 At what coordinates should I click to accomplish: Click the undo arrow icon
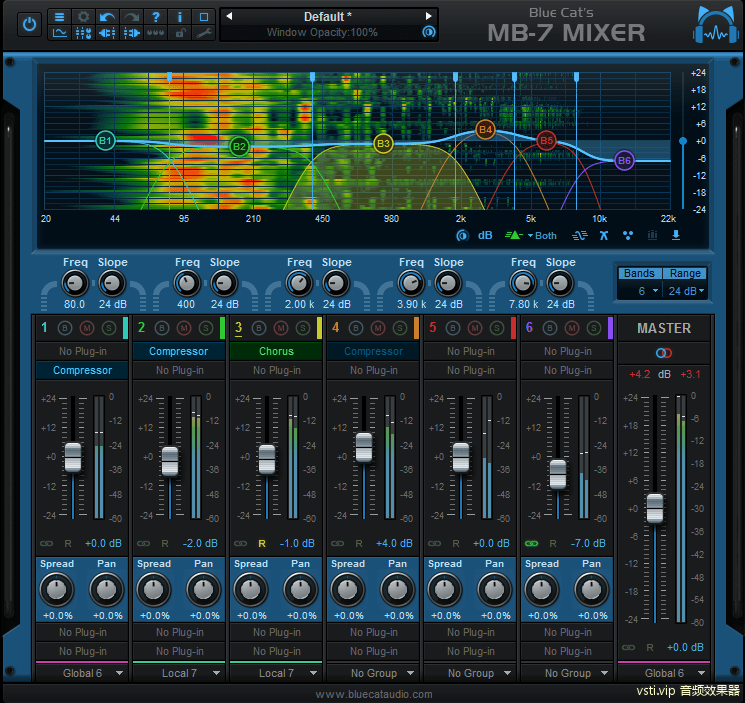tap(107, 17)
